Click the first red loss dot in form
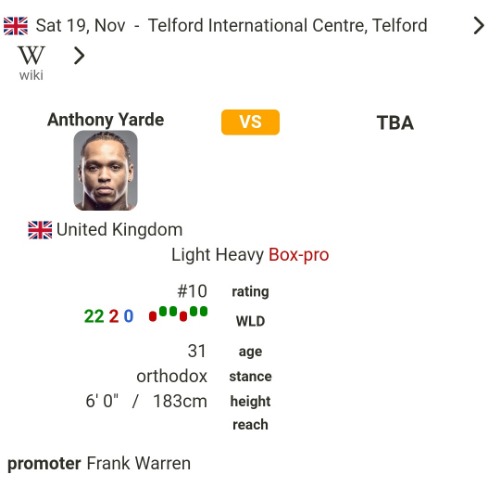 click(x=153, y=316)
